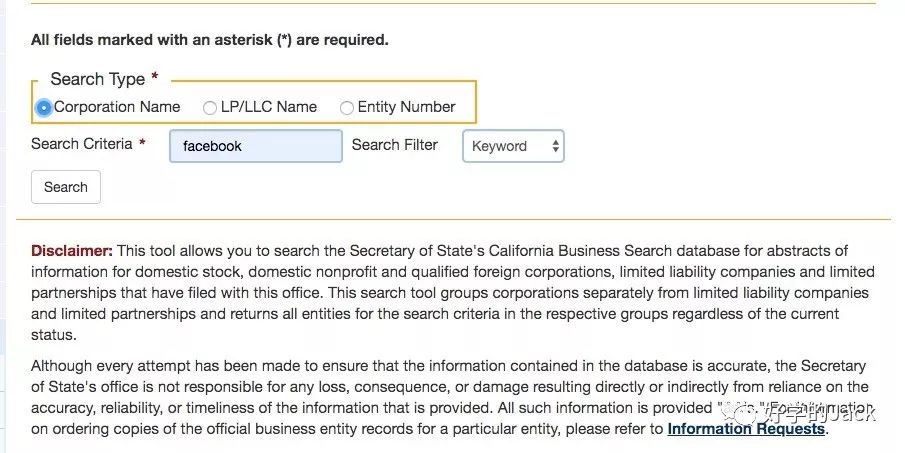Focus the Search Criteria text field

click(x=256, y=146)
